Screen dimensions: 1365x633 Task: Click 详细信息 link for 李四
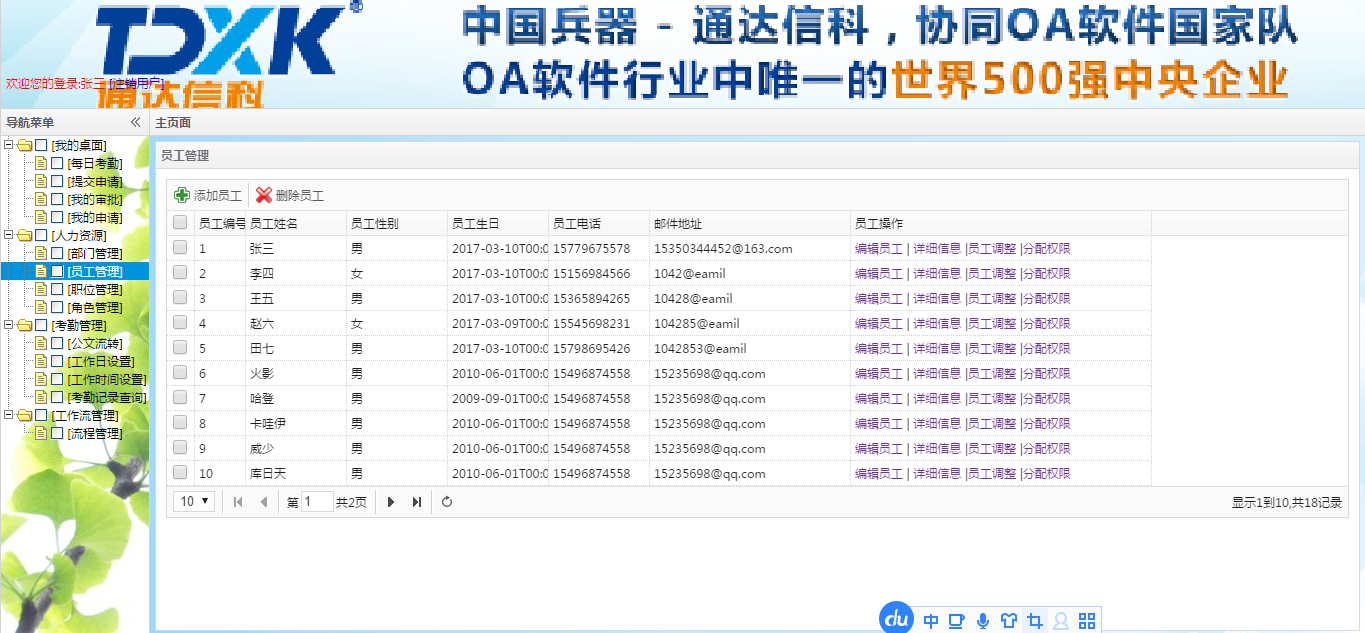pos(937,274)
